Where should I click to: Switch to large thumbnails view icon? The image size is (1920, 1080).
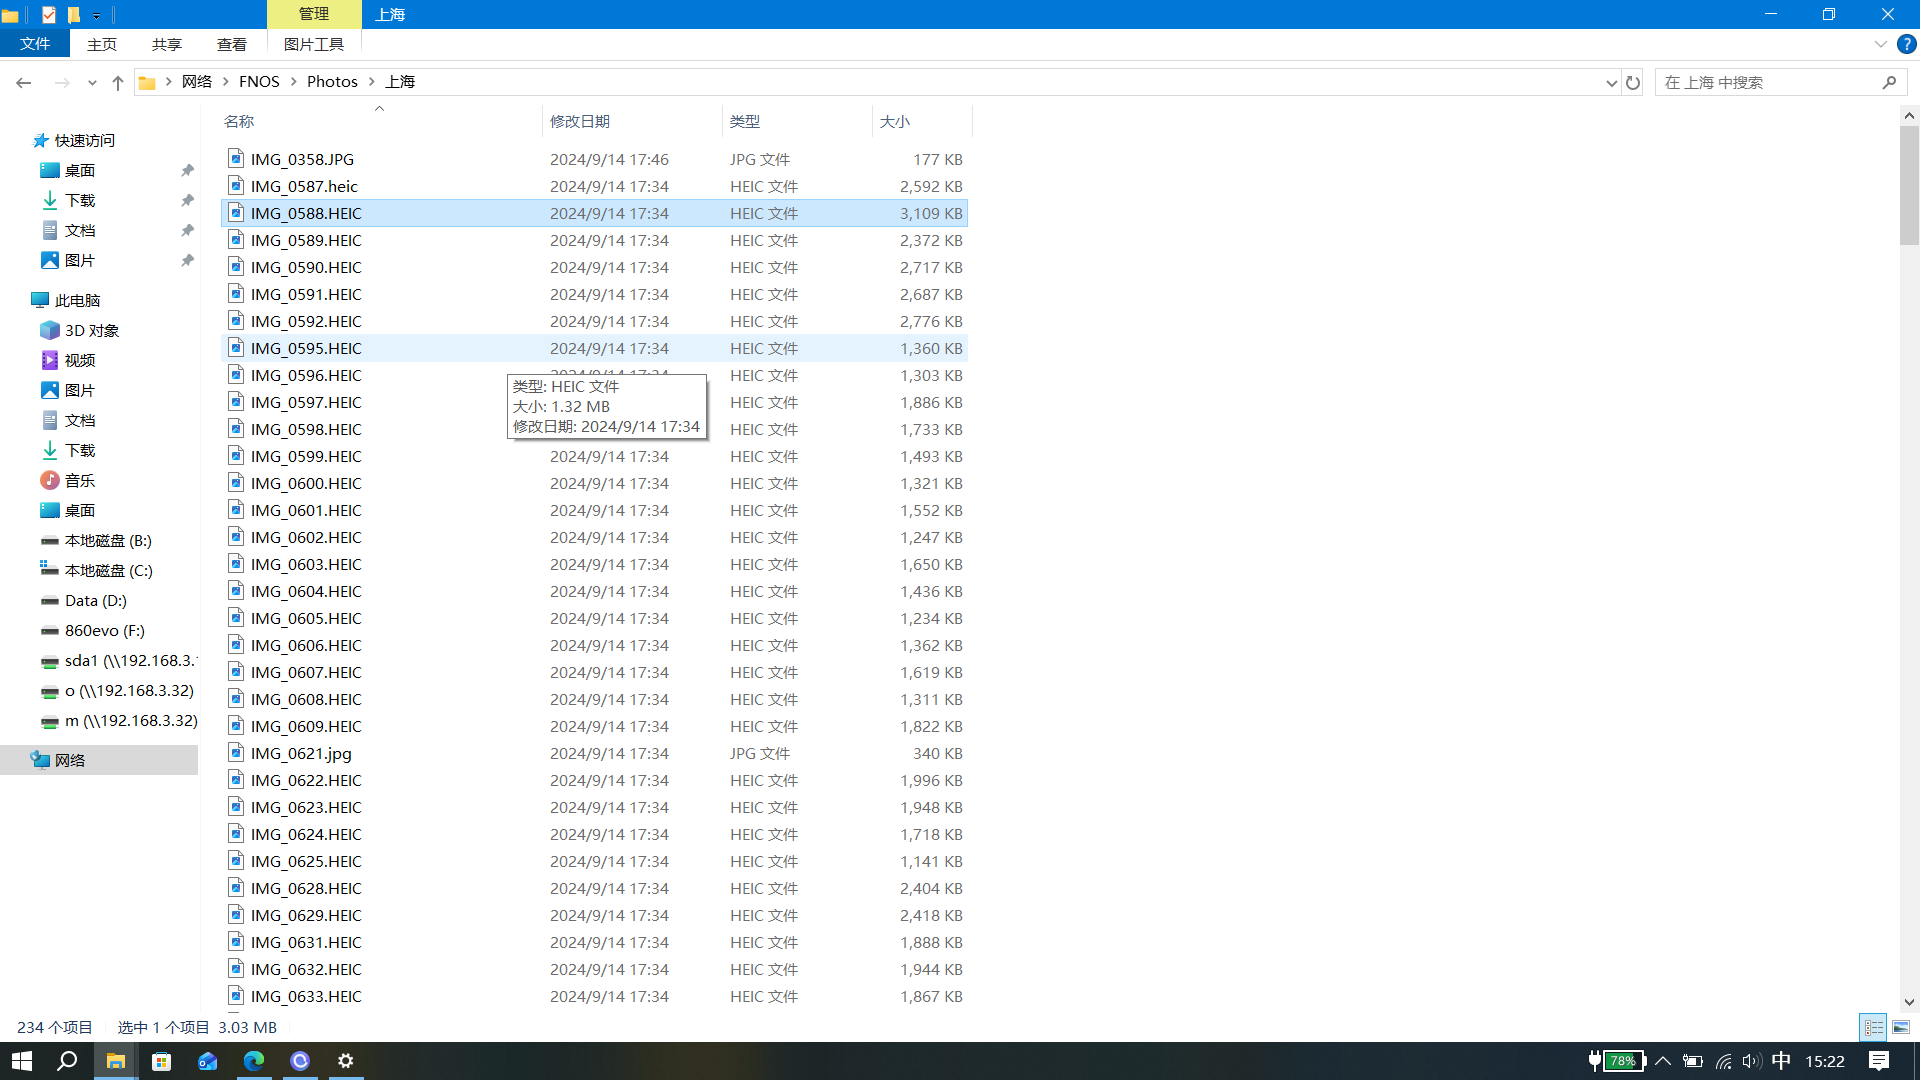(x=1901, y=1027)
